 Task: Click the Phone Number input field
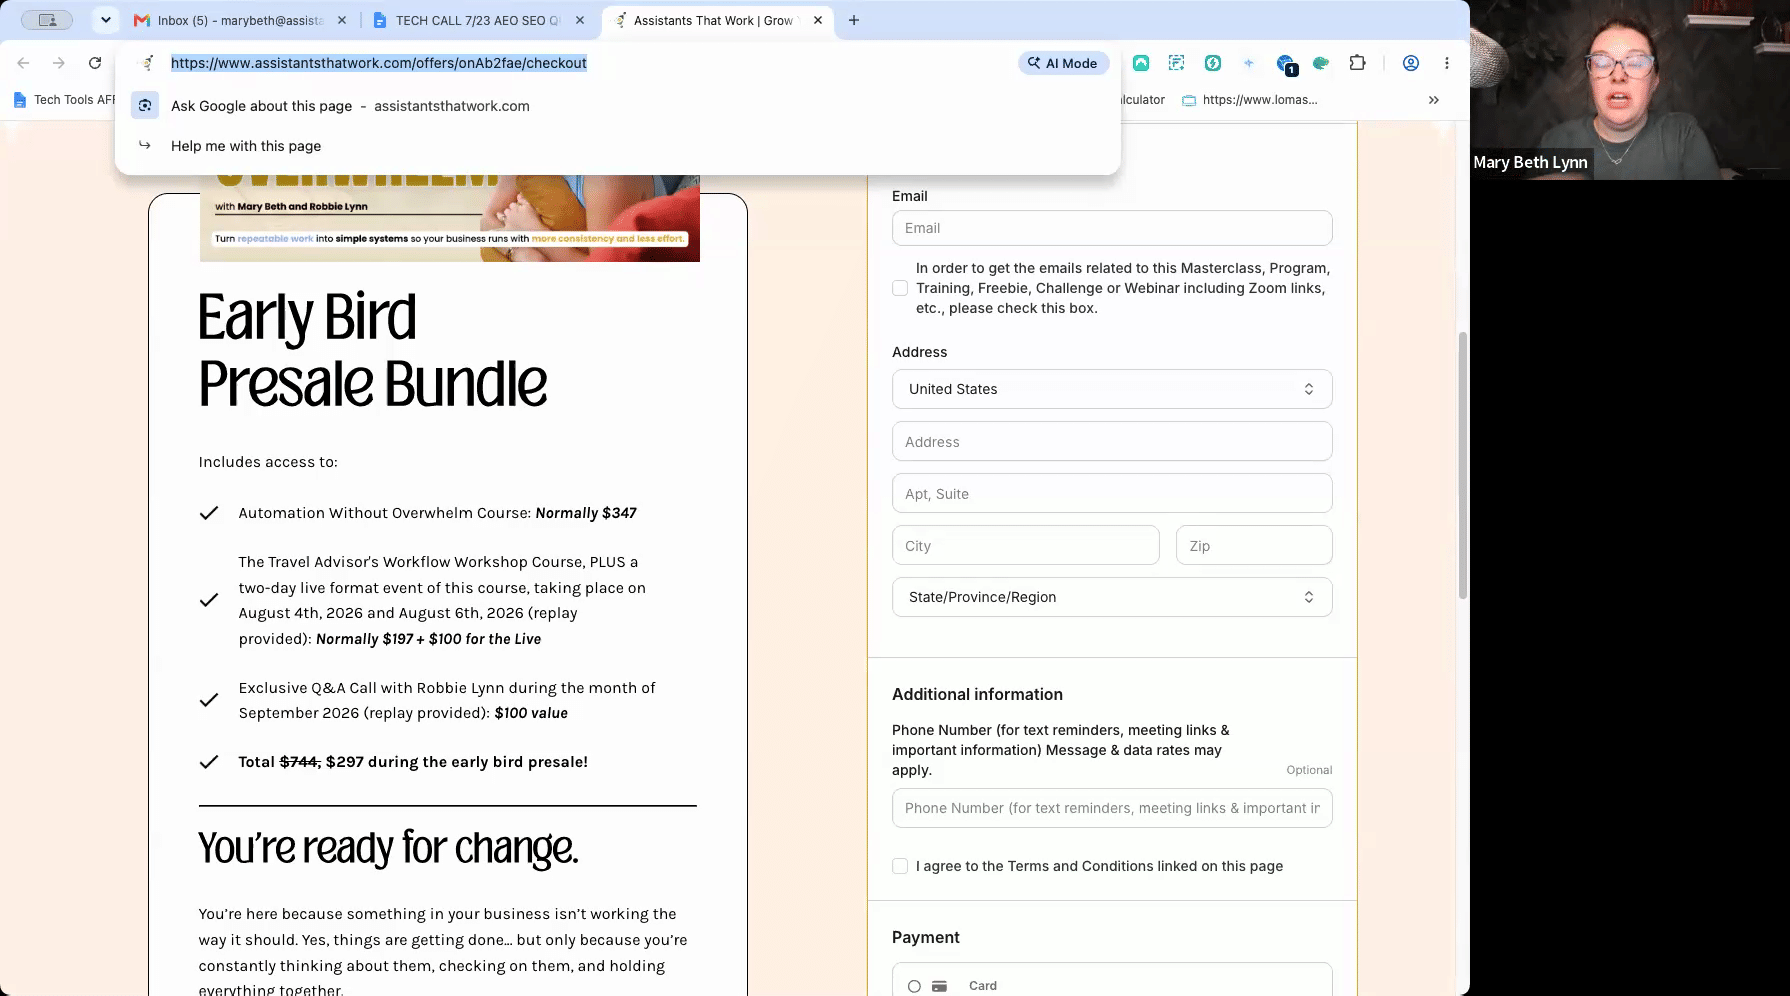click(1112, 808)
